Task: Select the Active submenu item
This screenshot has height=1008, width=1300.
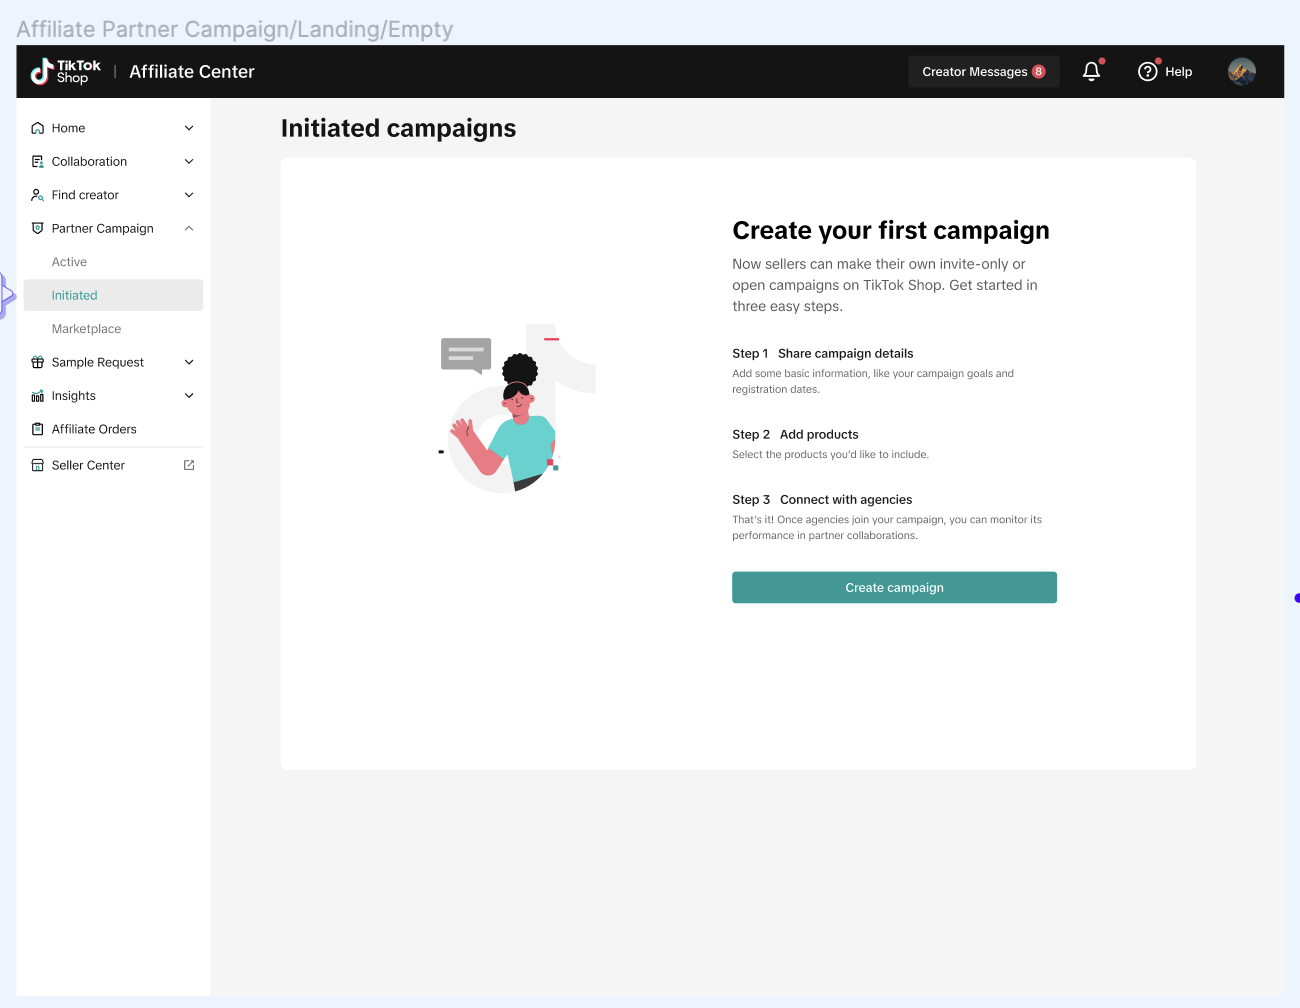Action: pyautogui.click(x=70, y=262)
